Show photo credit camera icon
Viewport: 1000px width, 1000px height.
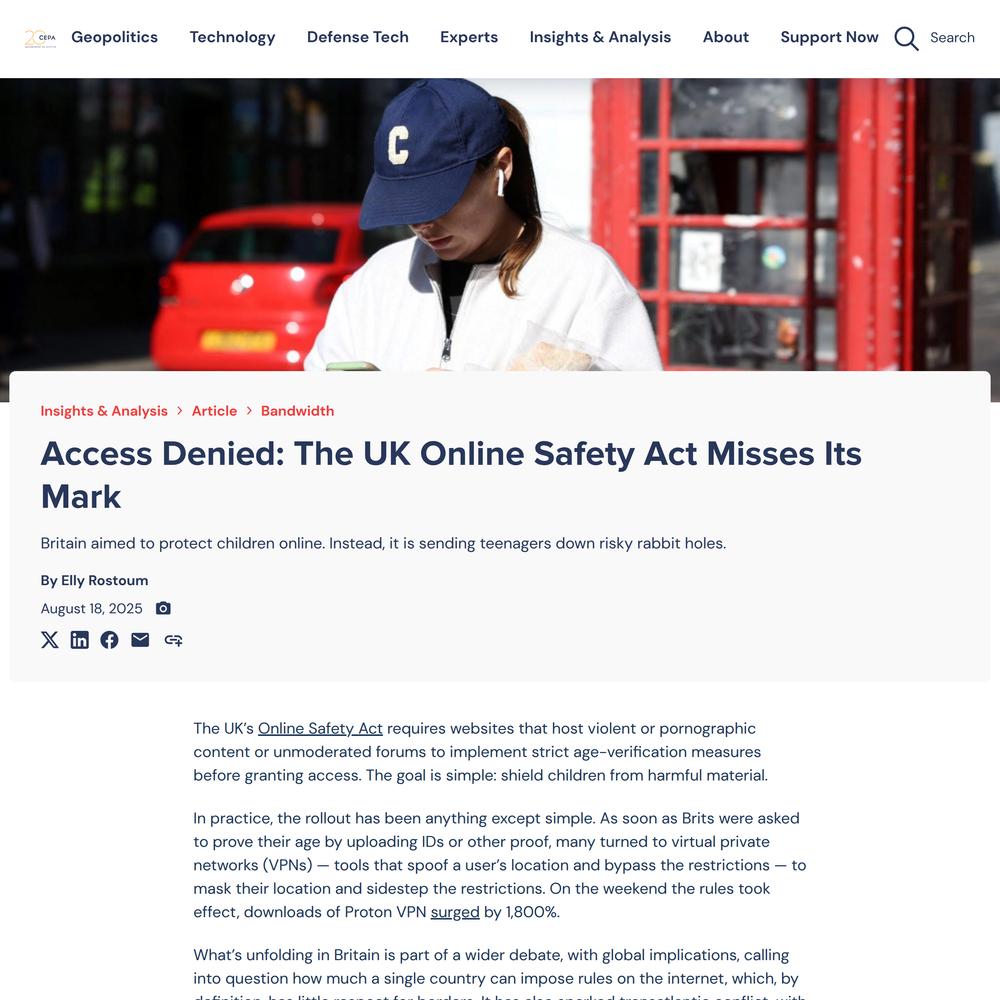163,608
